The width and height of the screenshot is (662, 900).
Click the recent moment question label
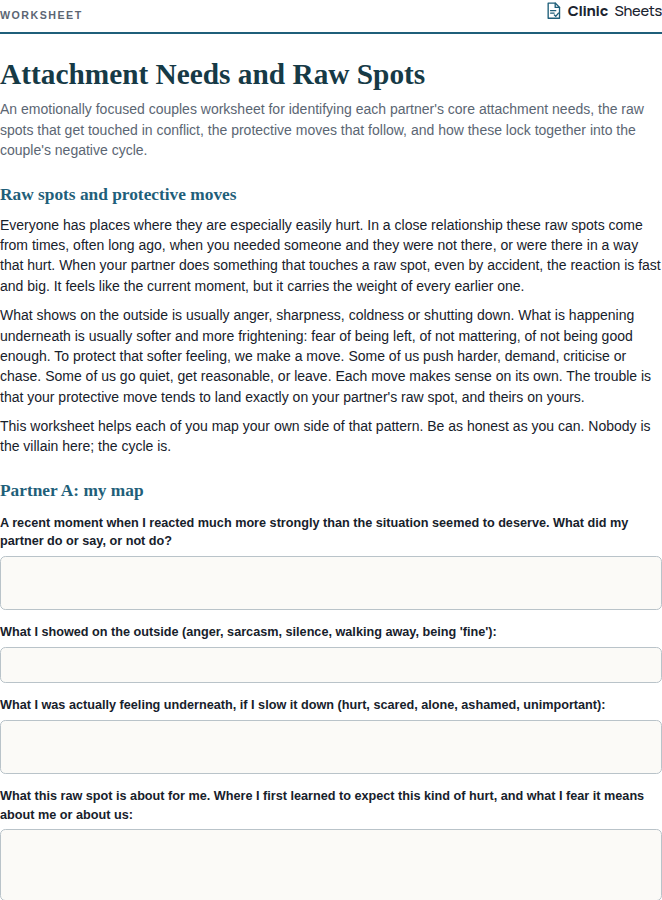[314, 532]
